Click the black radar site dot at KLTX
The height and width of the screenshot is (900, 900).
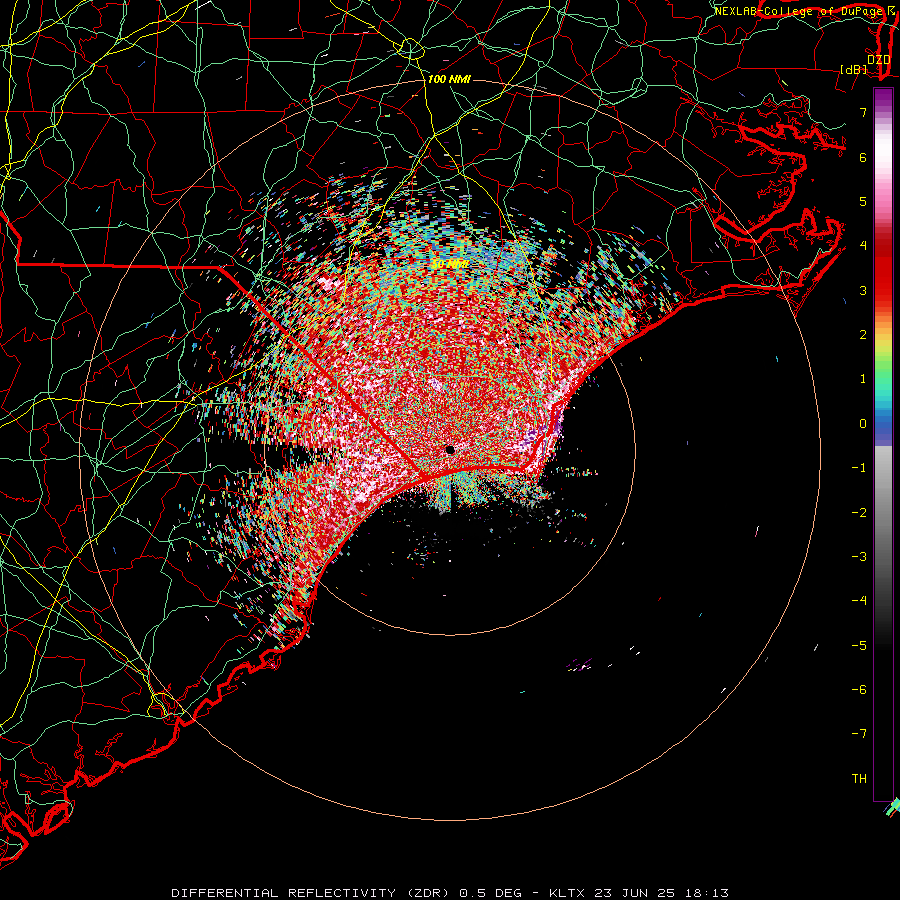pyautogui.click(x=450, y=450)
